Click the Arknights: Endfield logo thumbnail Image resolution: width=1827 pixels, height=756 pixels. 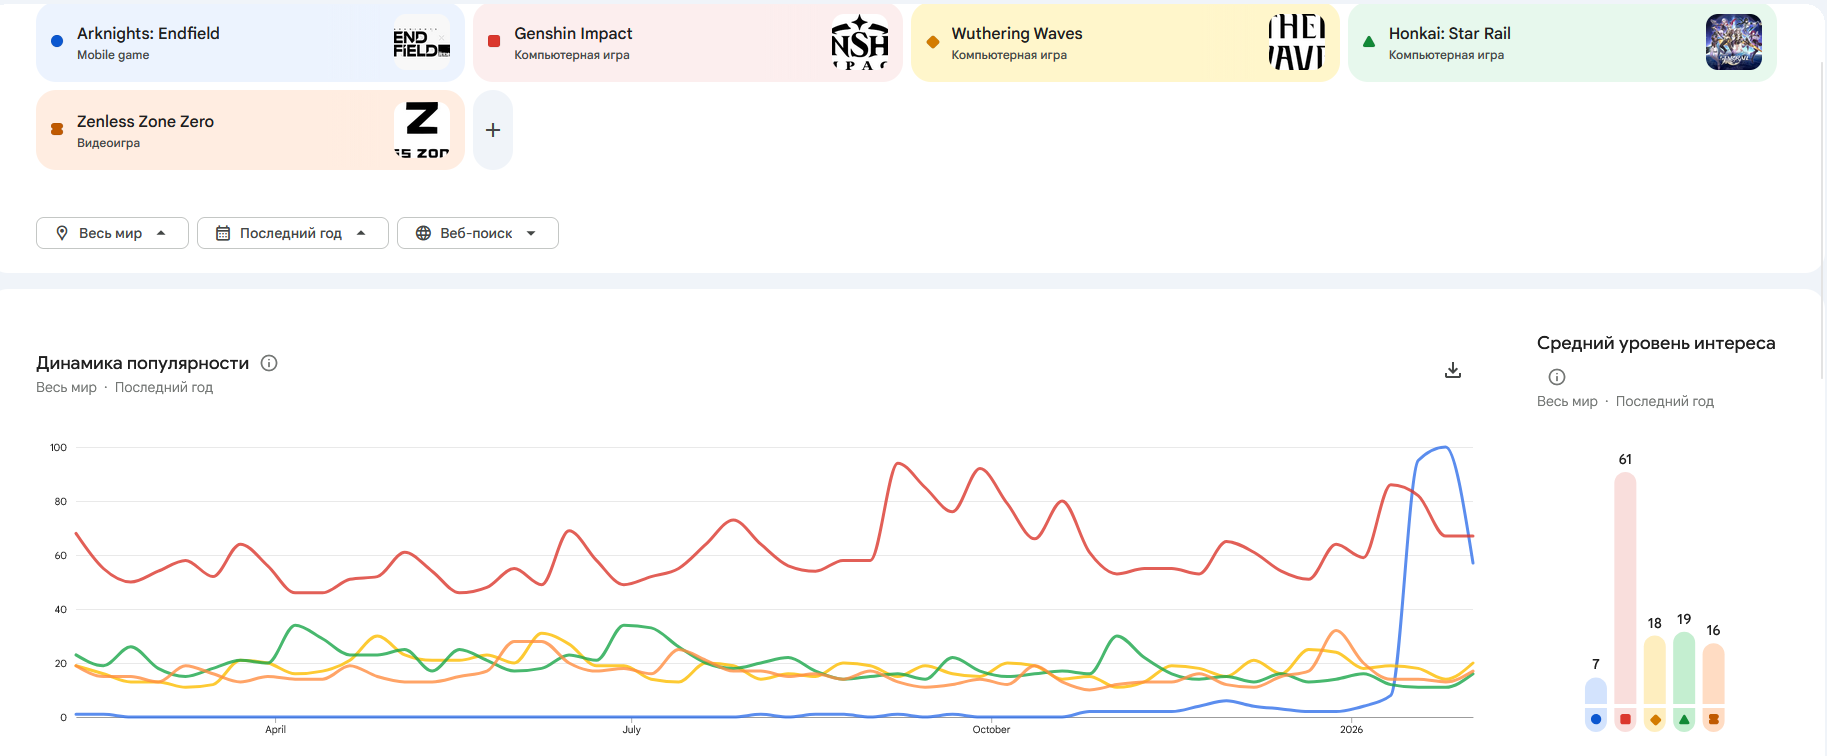click(x=421, y=43)
